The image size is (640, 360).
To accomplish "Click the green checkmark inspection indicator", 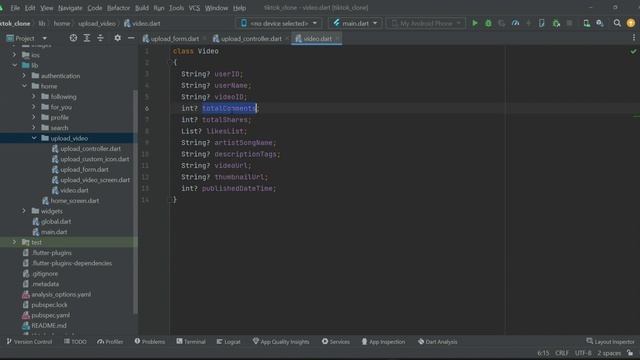I will [633, 51].
